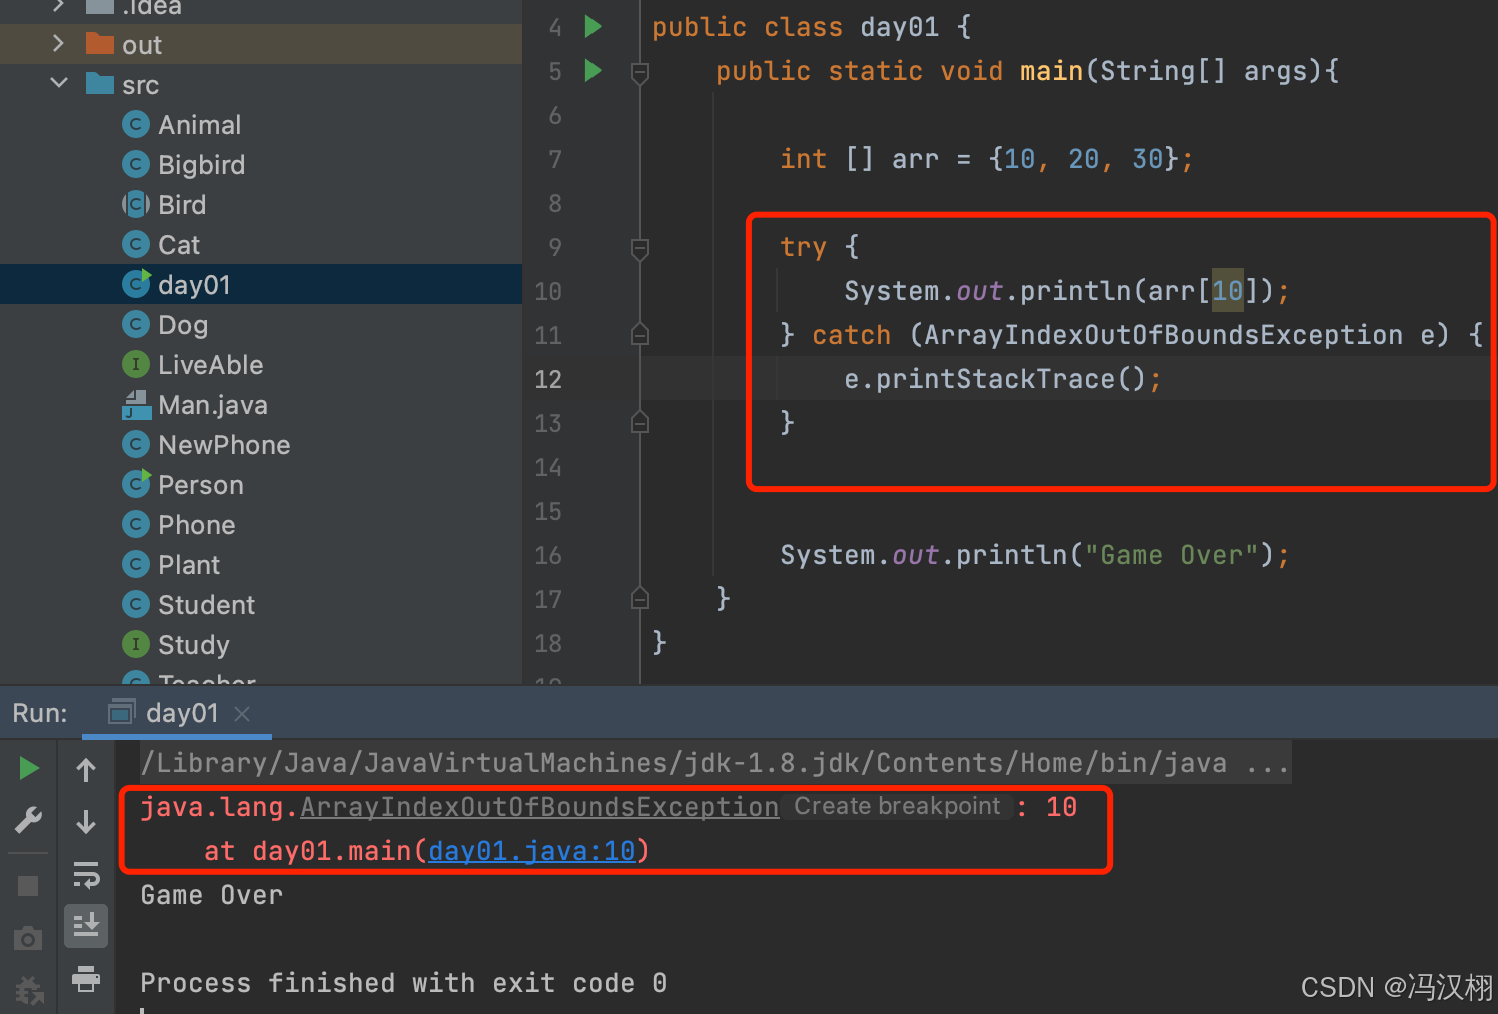Open the Cat class file
This screenshot has height=1014, width=1498.
click(179, 245)
